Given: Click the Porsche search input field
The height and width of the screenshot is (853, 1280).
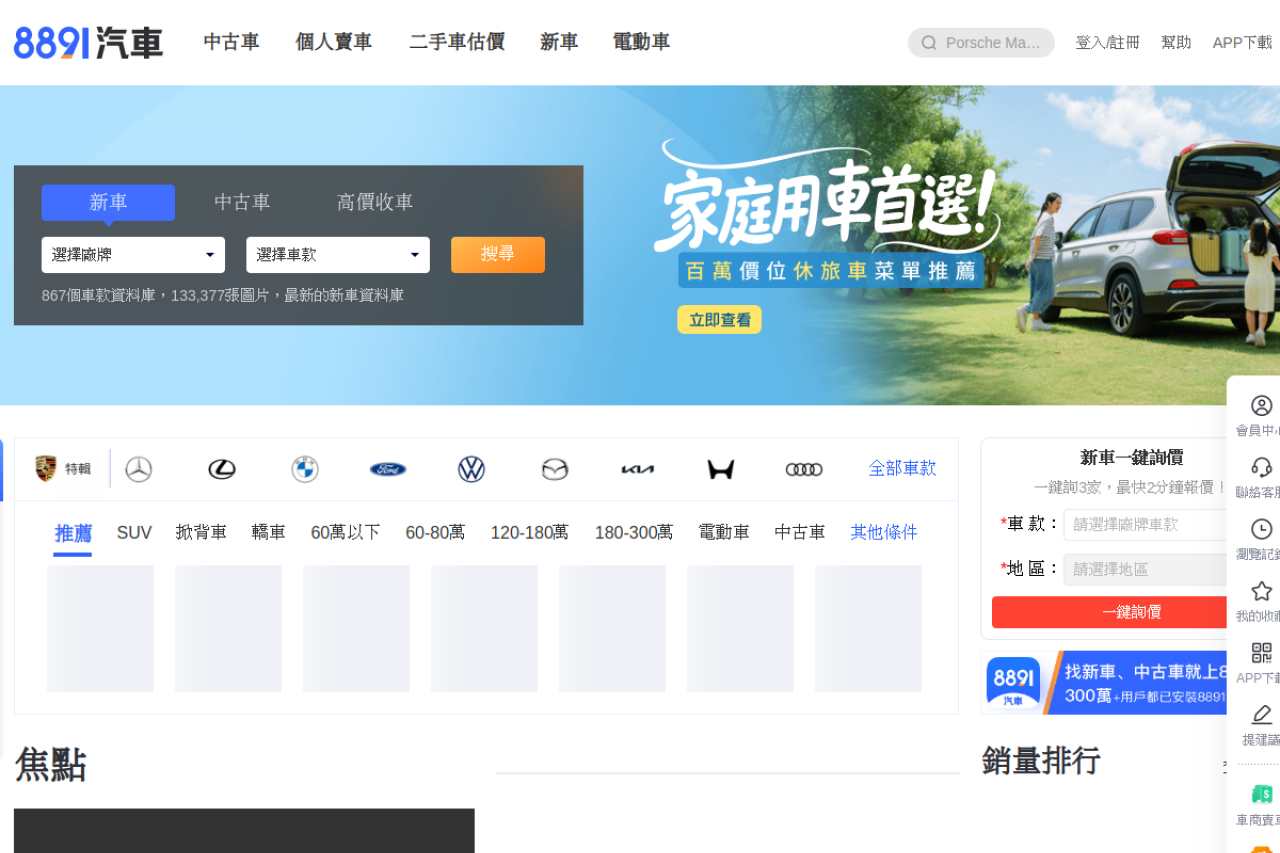Looking at the screenshot, I should (x=992, y=43).
